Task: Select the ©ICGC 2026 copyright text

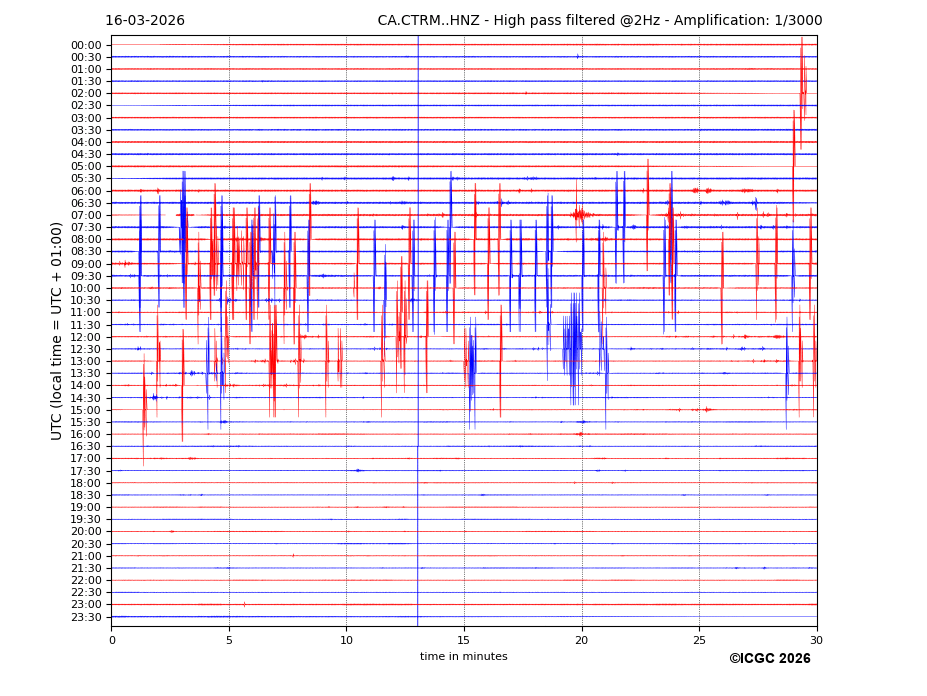Action: tap(769, 659)
